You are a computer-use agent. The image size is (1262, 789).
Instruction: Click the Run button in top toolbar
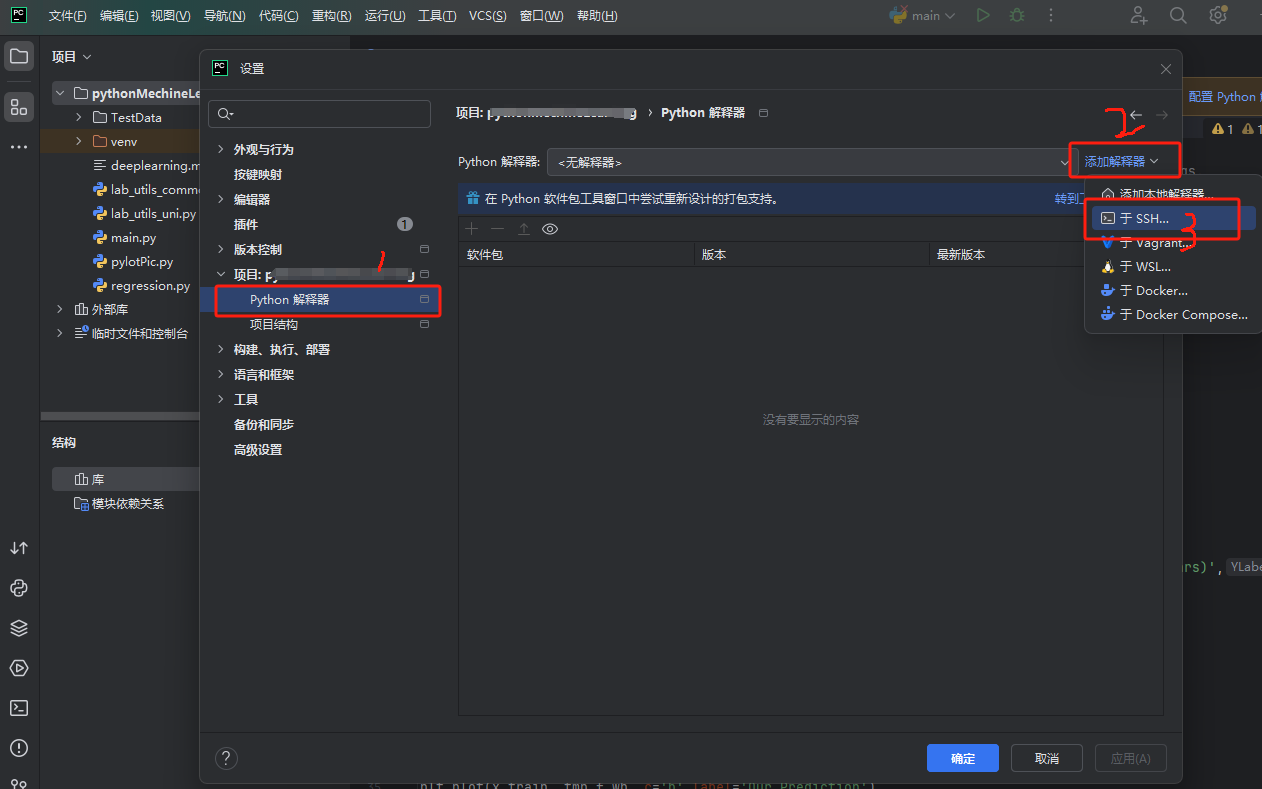(983, 16)
